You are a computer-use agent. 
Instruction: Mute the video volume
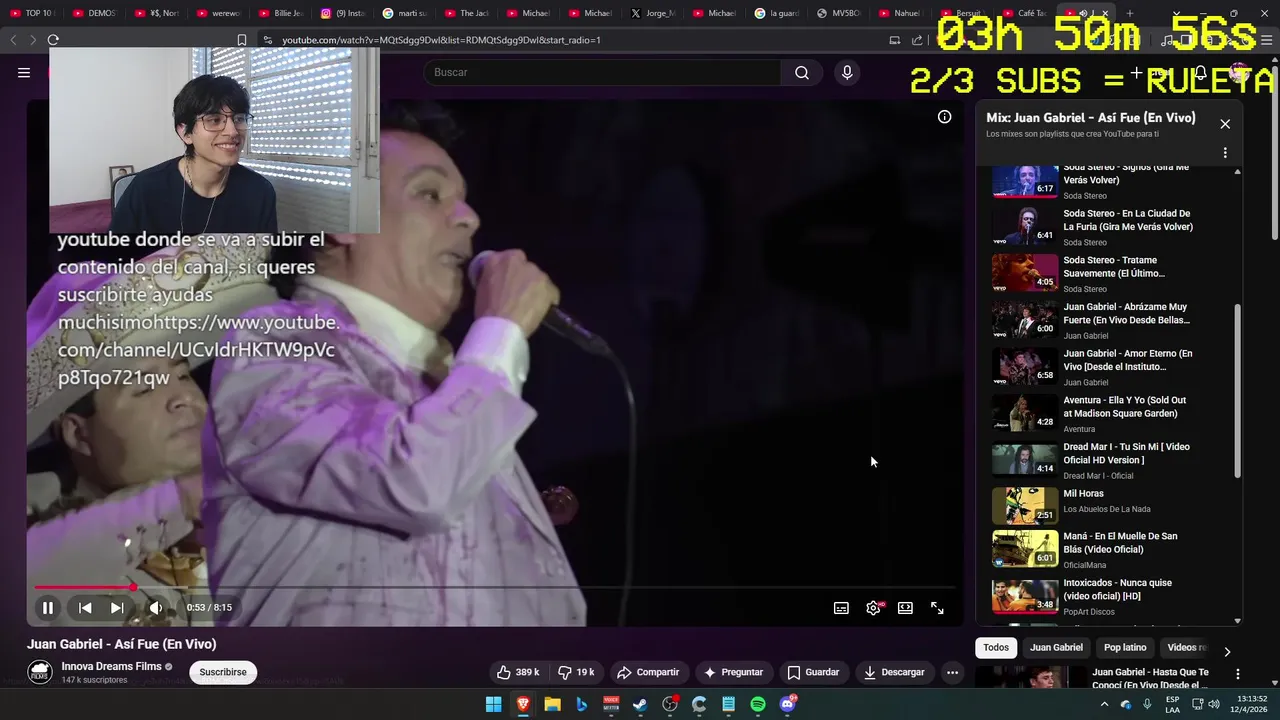[155, 608]
